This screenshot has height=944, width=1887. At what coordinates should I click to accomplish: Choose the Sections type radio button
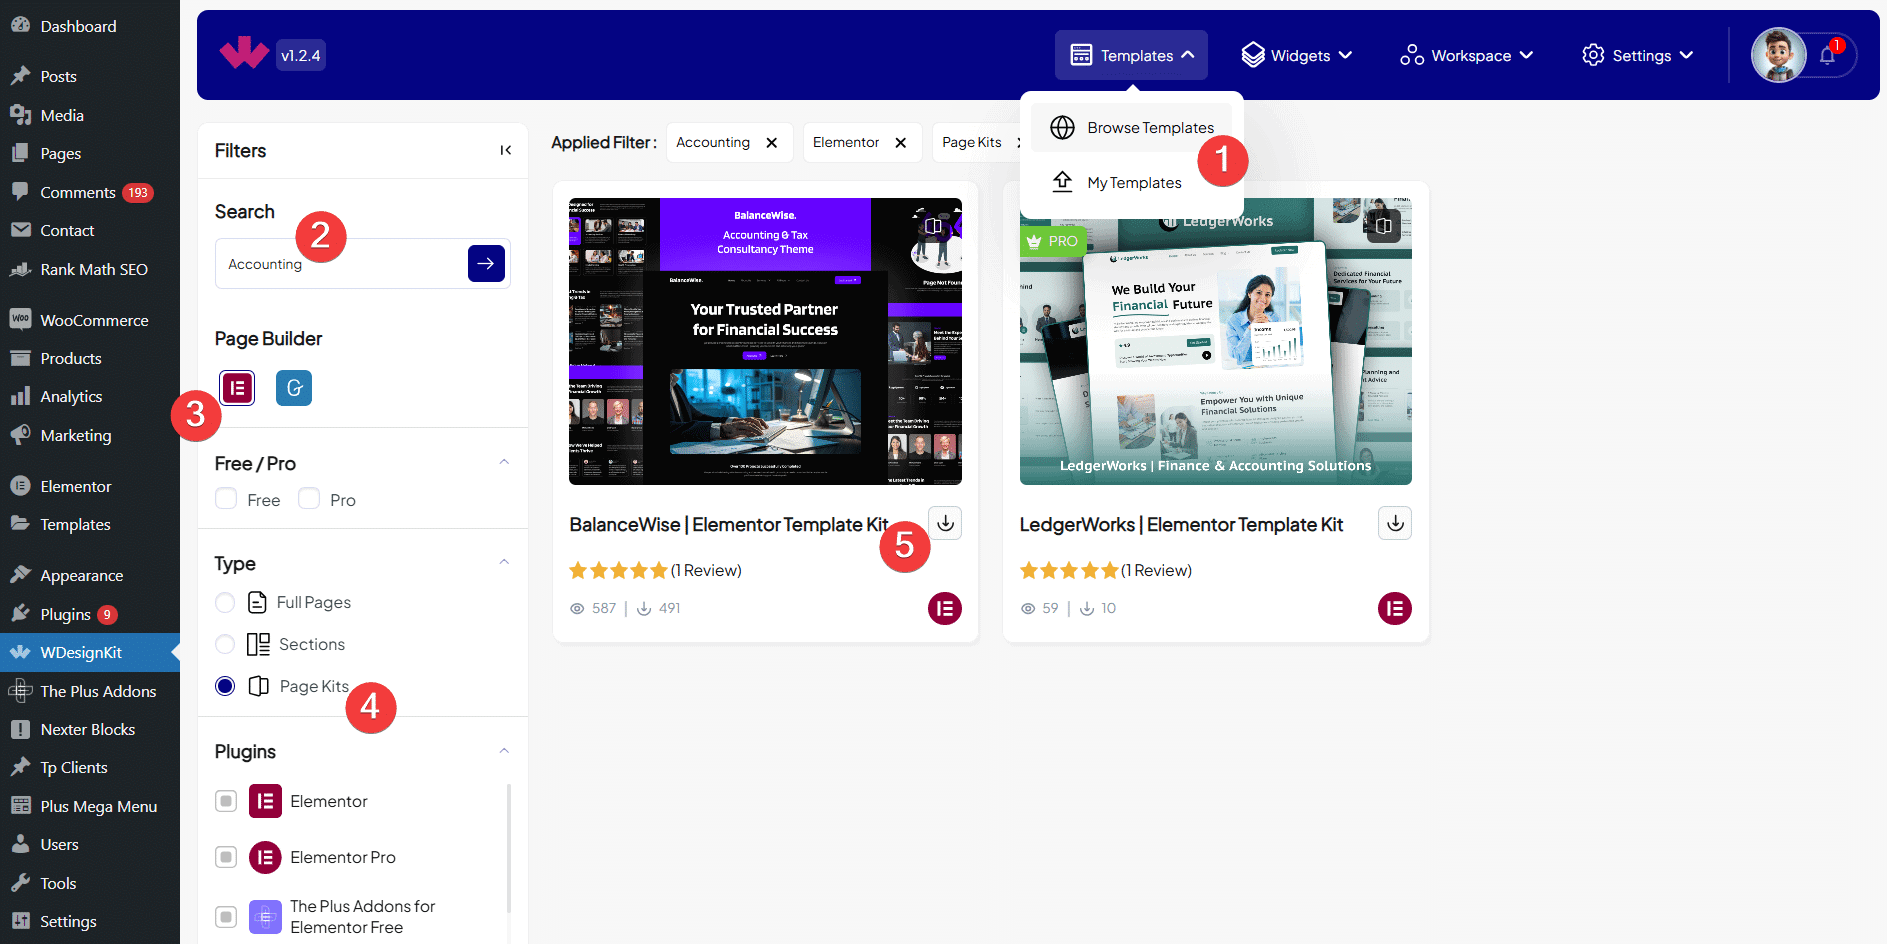coord(226,645)
